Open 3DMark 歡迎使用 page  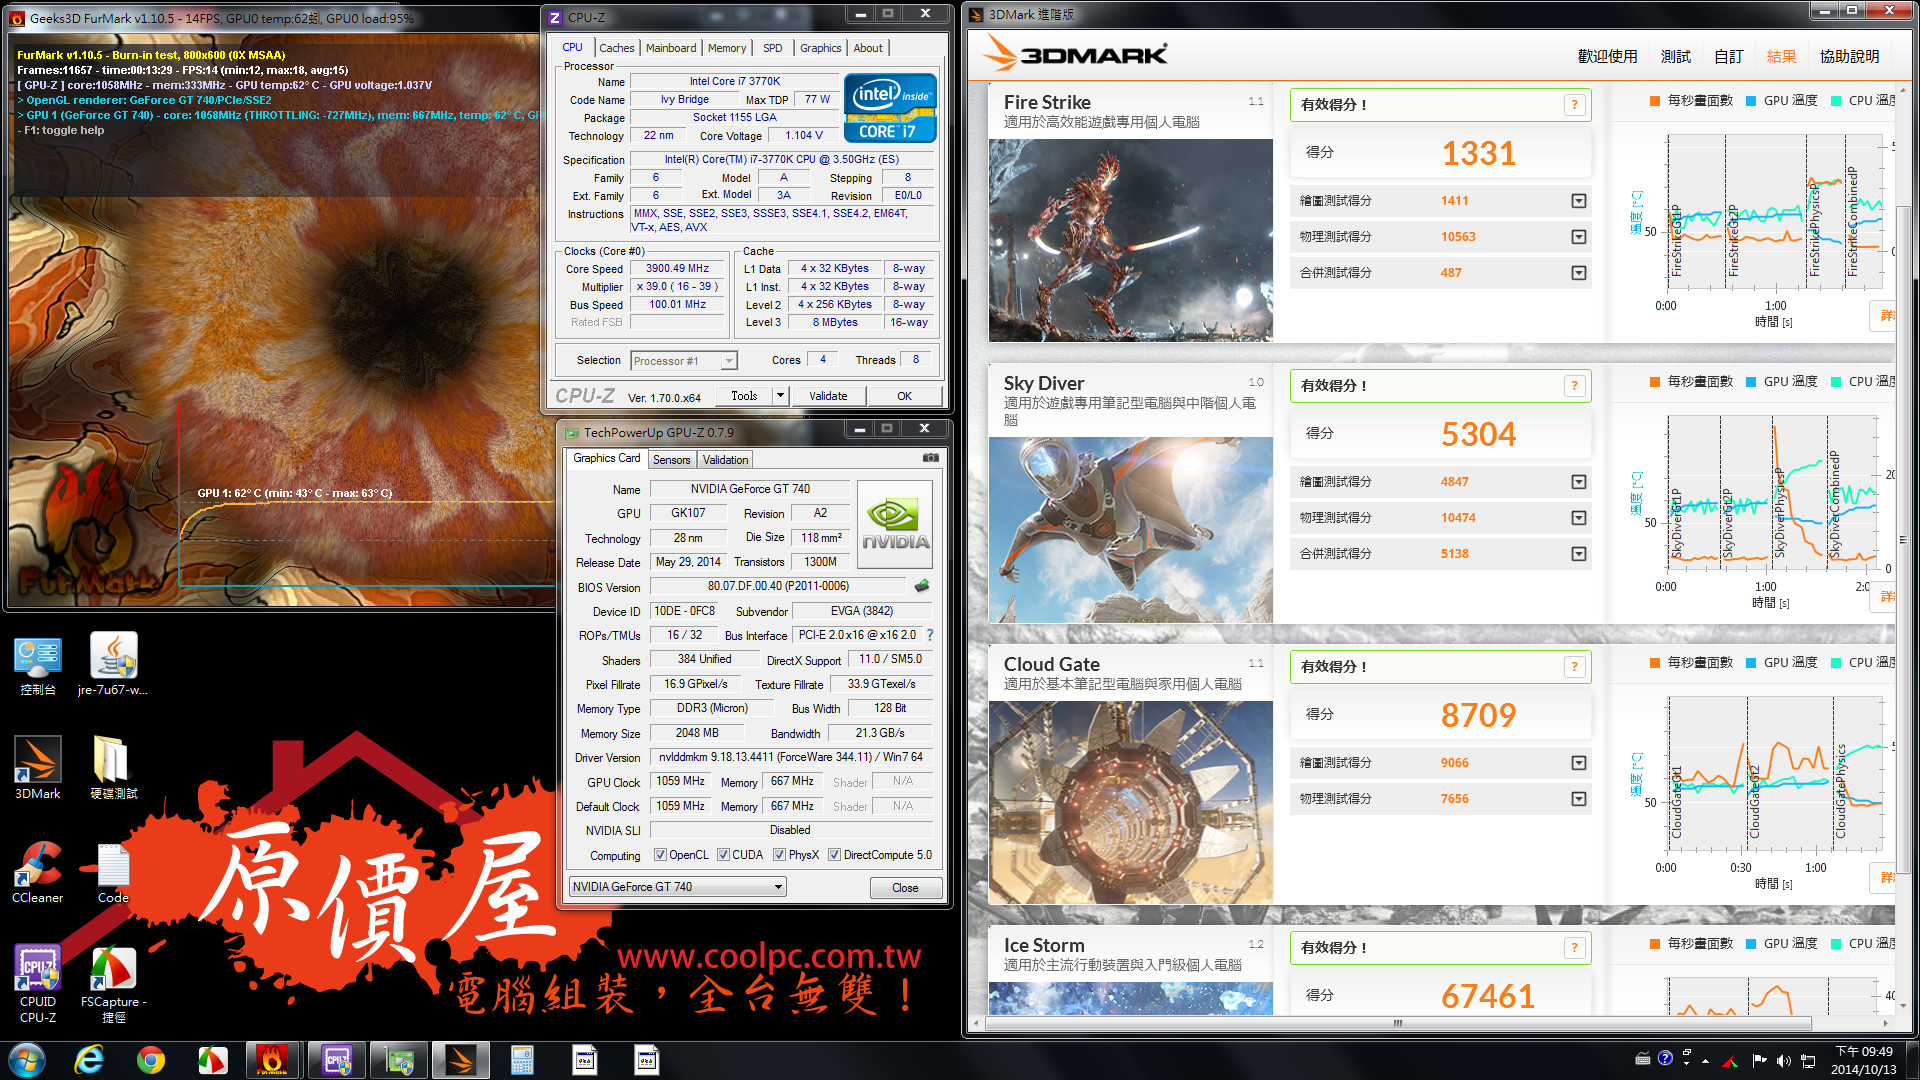pyautogui.click(x=1607, y=57)
